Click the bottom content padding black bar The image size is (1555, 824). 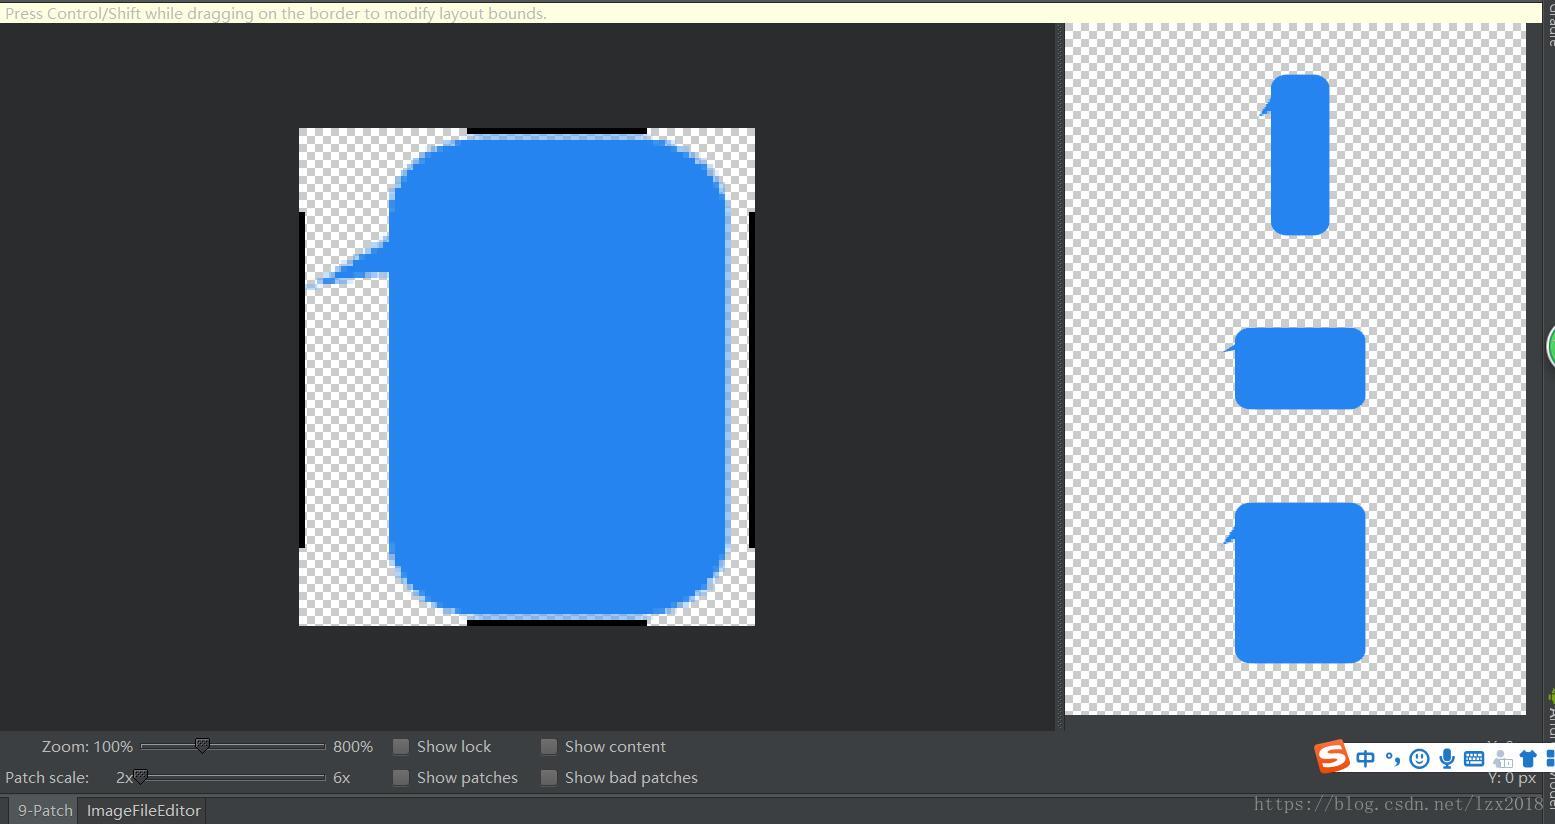point(557,622)
